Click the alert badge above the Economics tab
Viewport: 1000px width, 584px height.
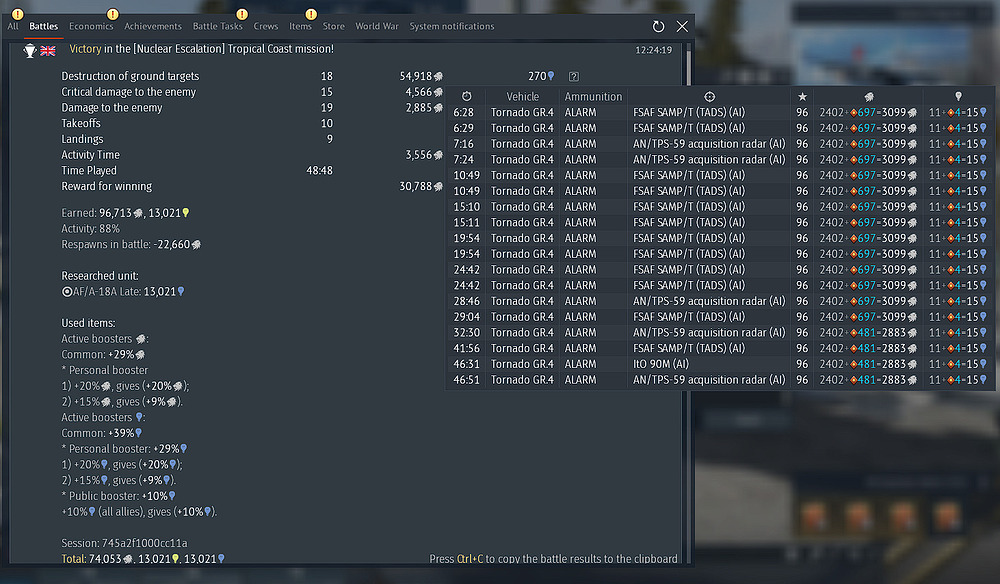point(112,13)
